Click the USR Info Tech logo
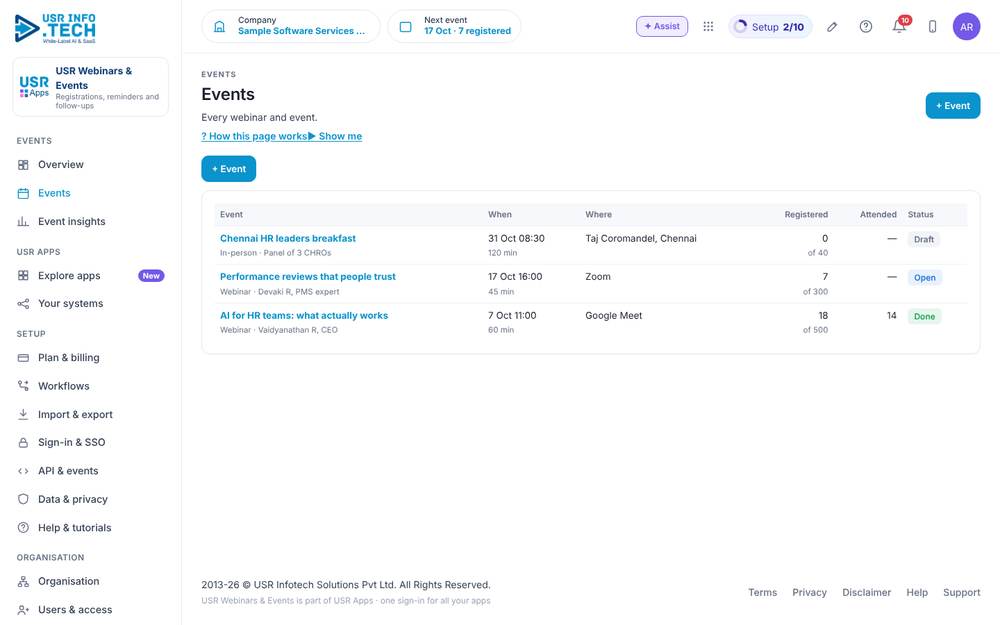 click(55, 28)
